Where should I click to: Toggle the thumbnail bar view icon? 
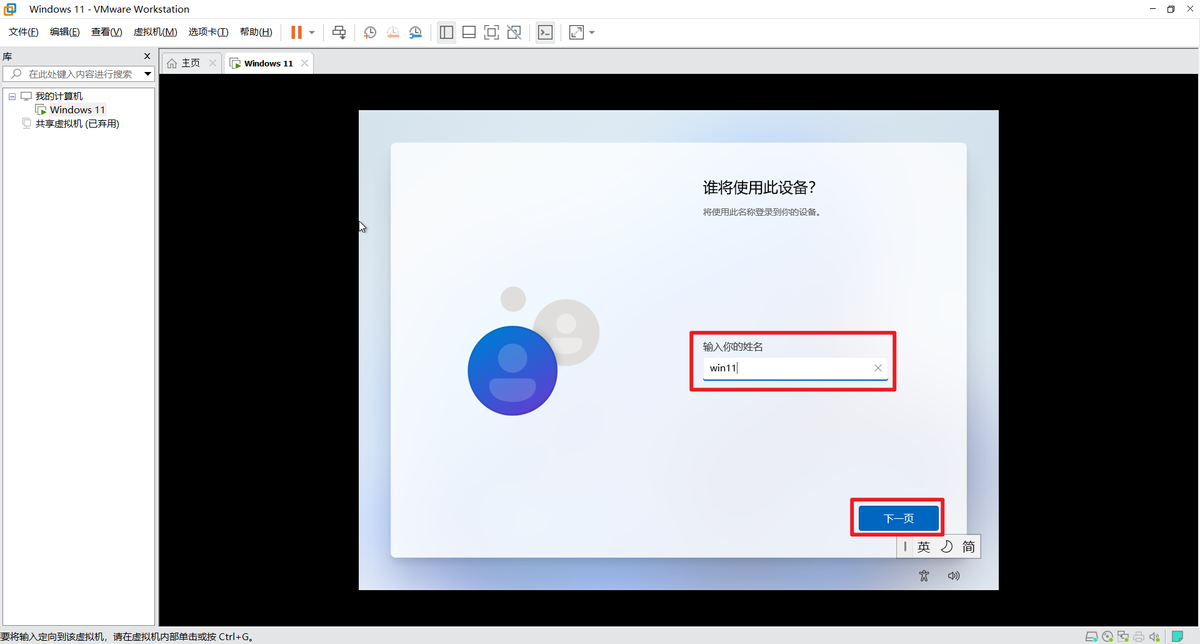[x=468, y=32]
